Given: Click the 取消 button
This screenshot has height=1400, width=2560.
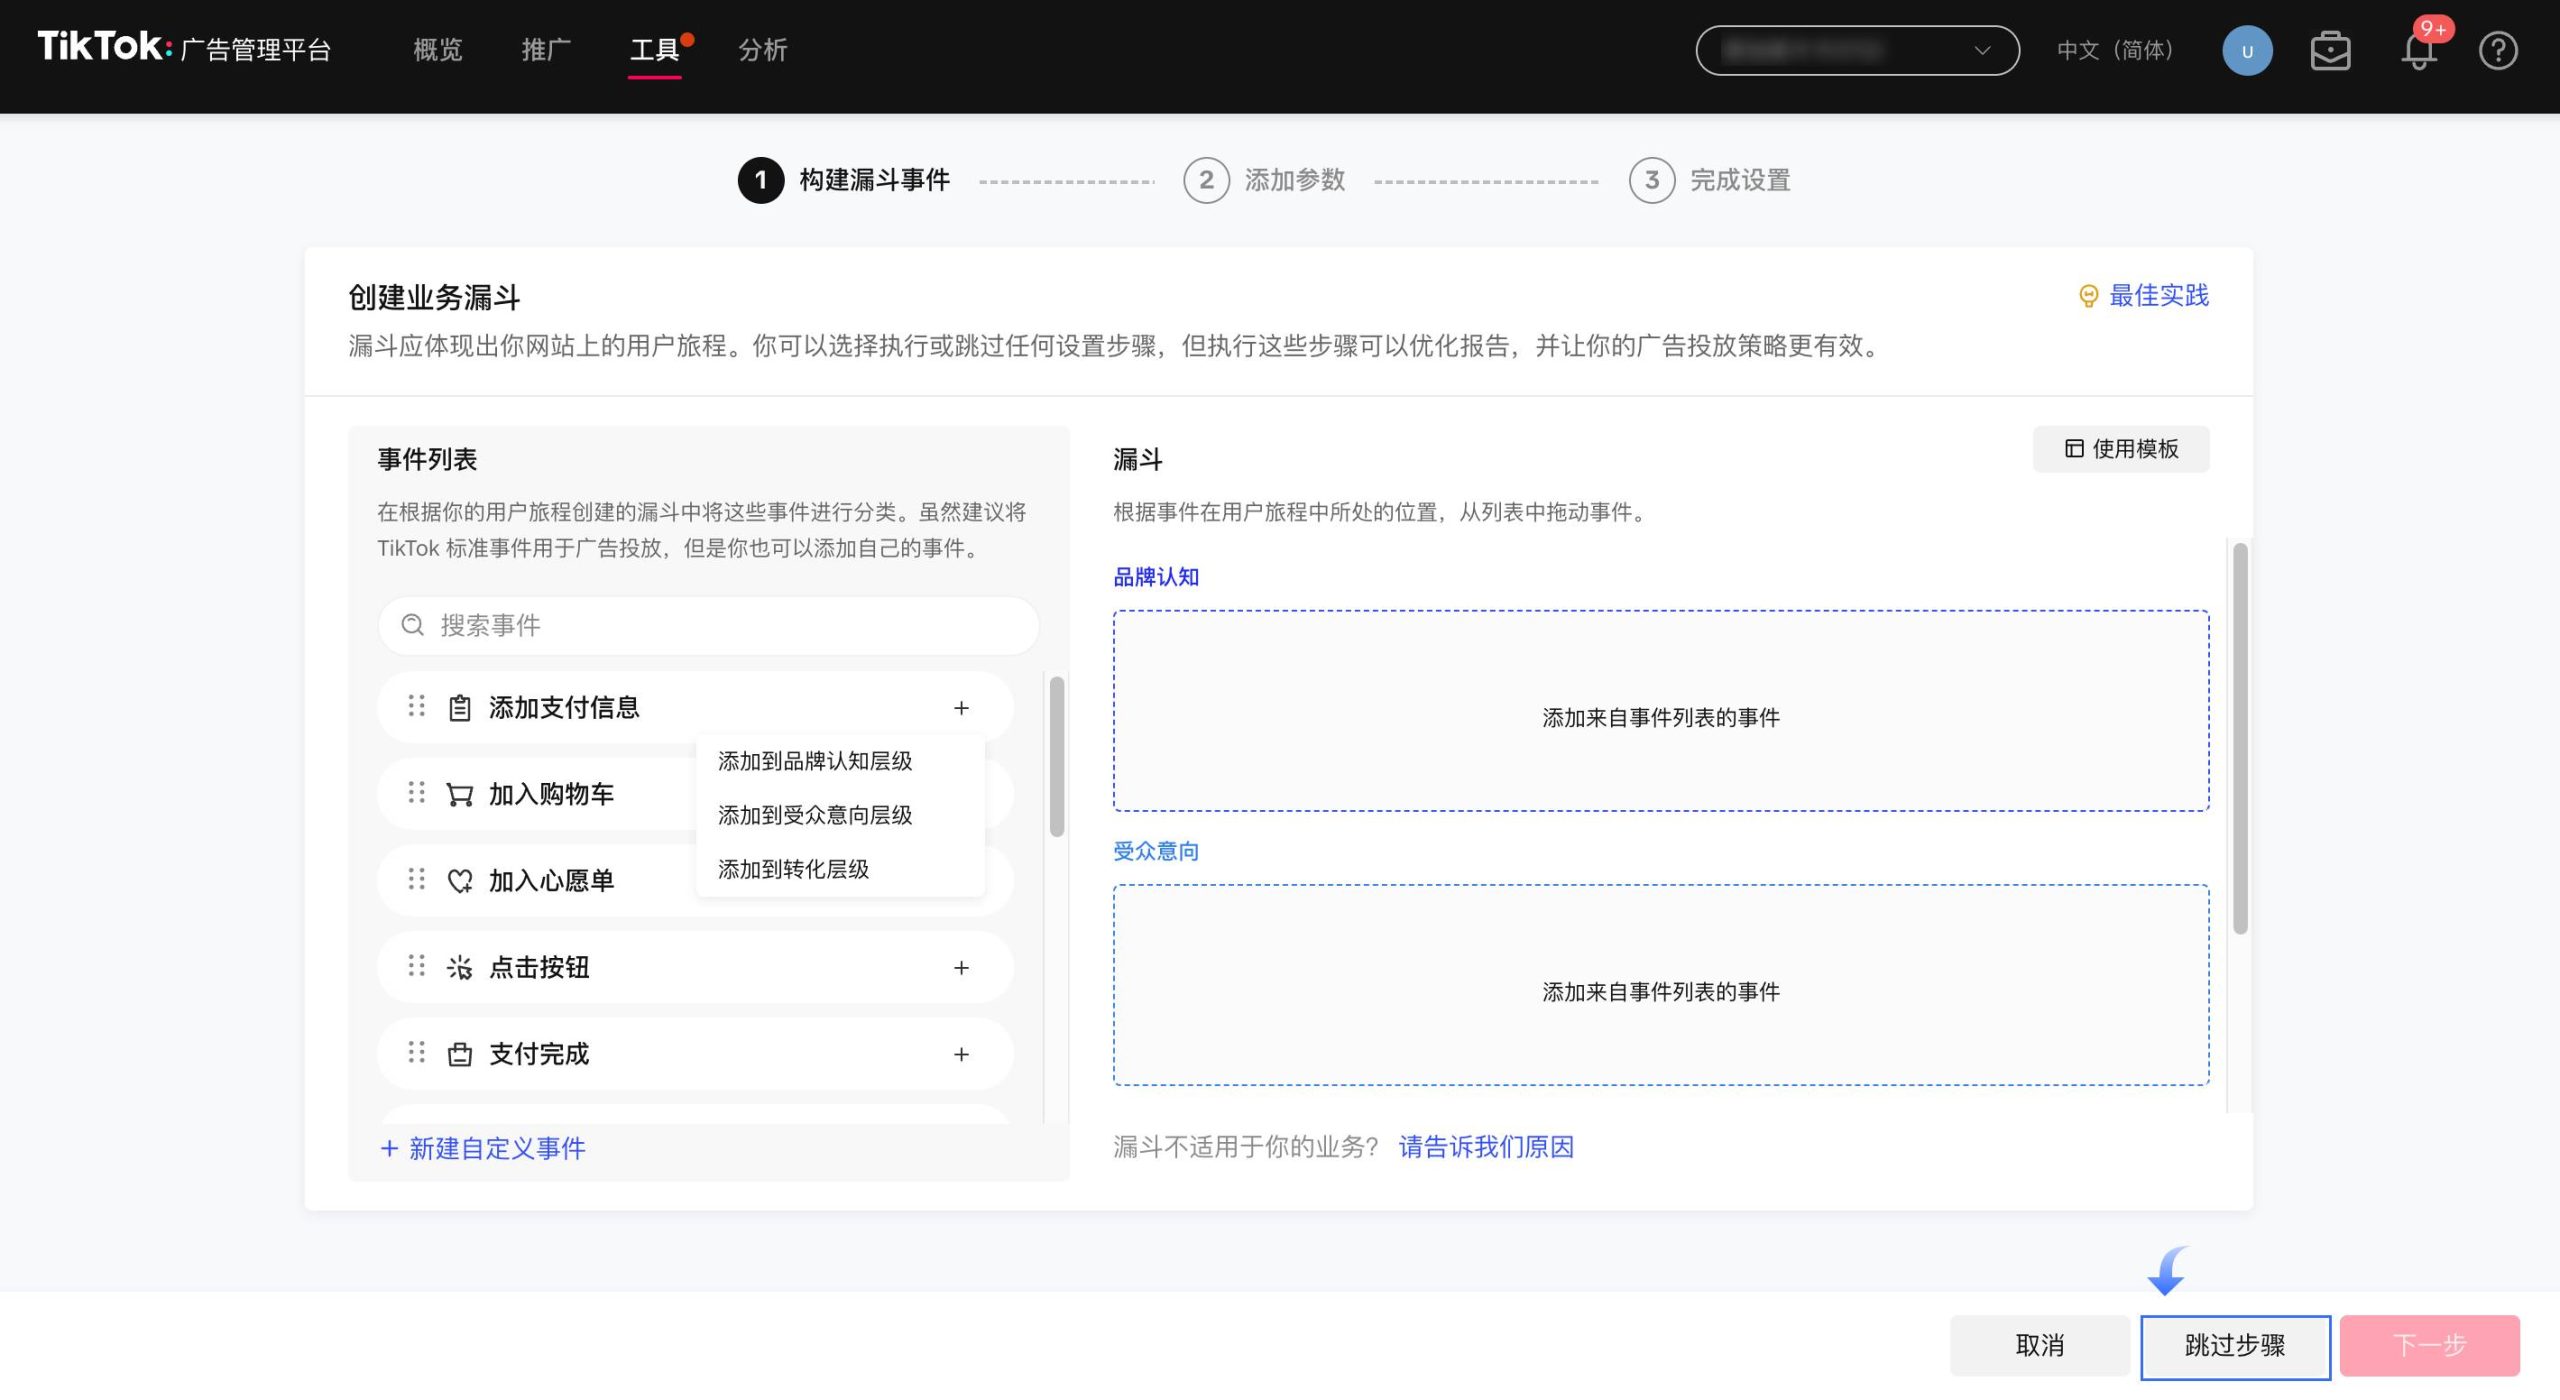Looking at the screenshot, I should [x=2039, y=1346].
